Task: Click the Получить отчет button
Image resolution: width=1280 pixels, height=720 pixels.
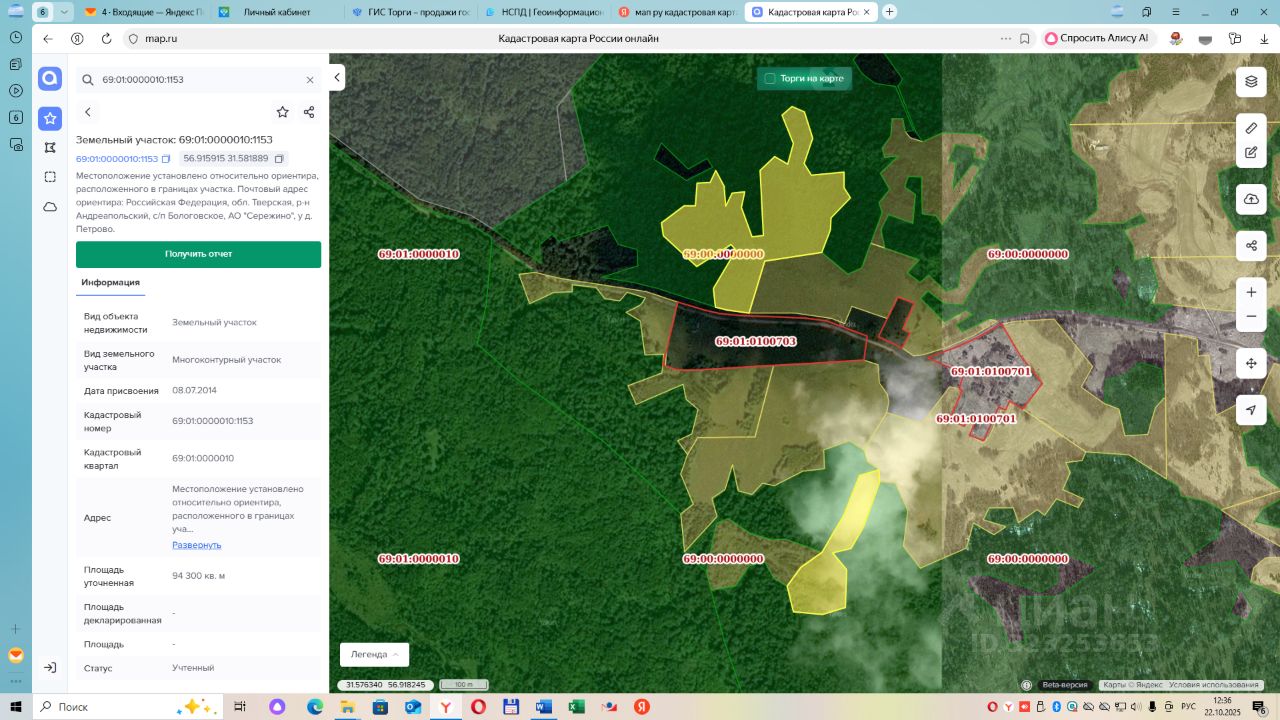Action: [x=198, y=254]
